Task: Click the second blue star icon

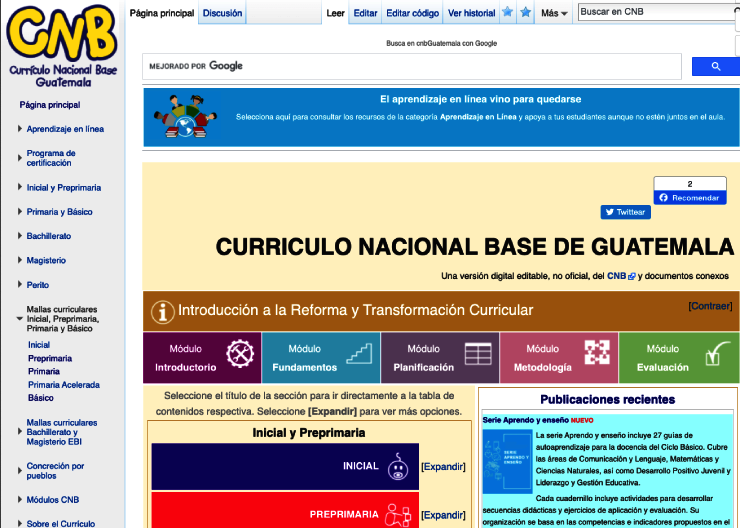Action: 525,12
